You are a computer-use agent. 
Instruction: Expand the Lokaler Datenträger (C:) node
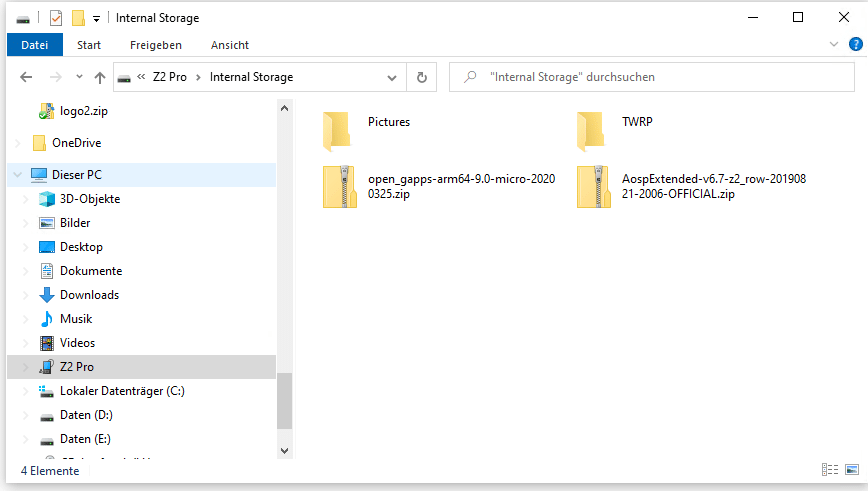pos(25,391)
